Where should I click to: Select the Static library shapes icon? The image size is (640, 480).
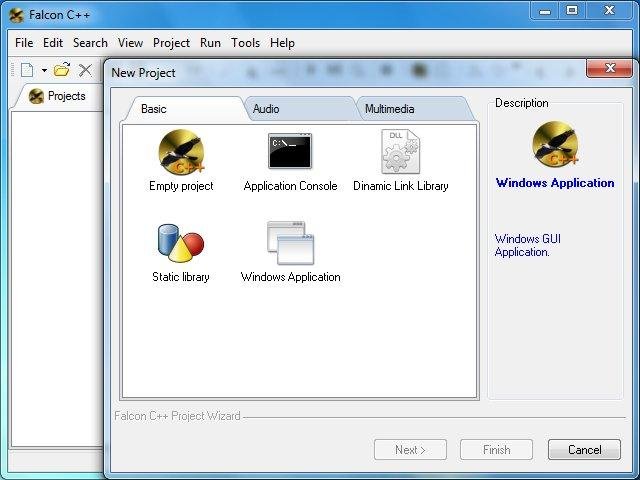[x=181, y=243]
